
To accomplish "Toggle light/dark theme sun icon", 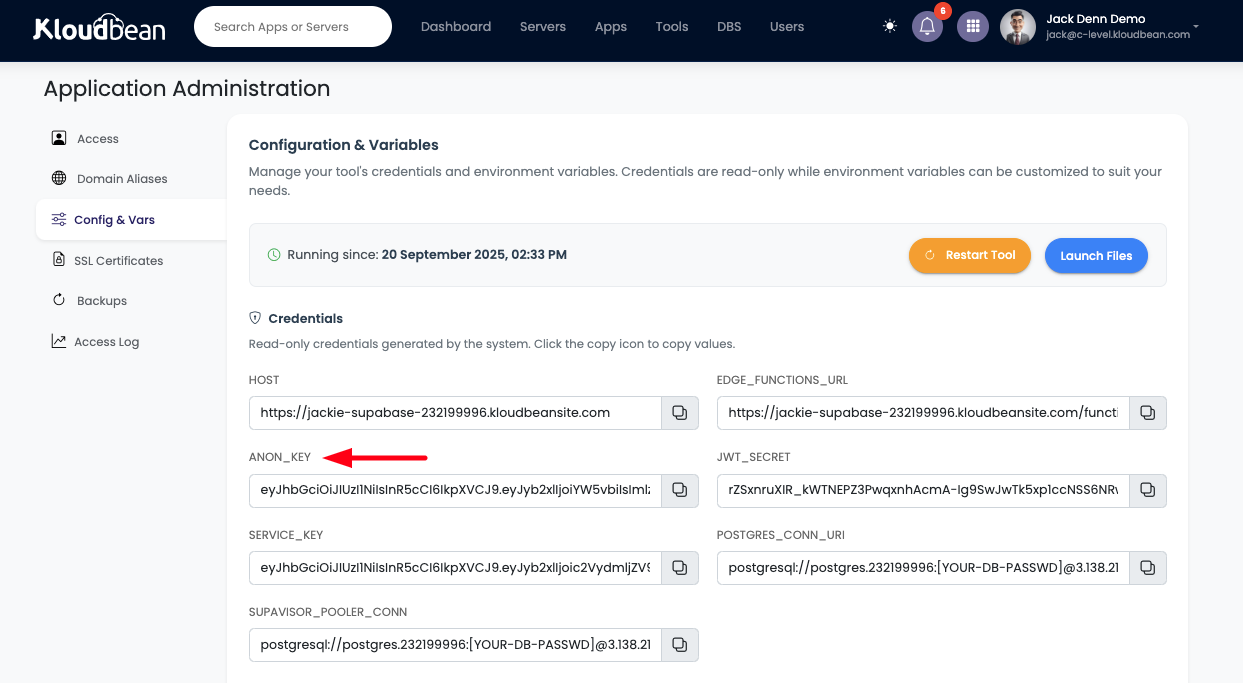I will pos(889,27).
